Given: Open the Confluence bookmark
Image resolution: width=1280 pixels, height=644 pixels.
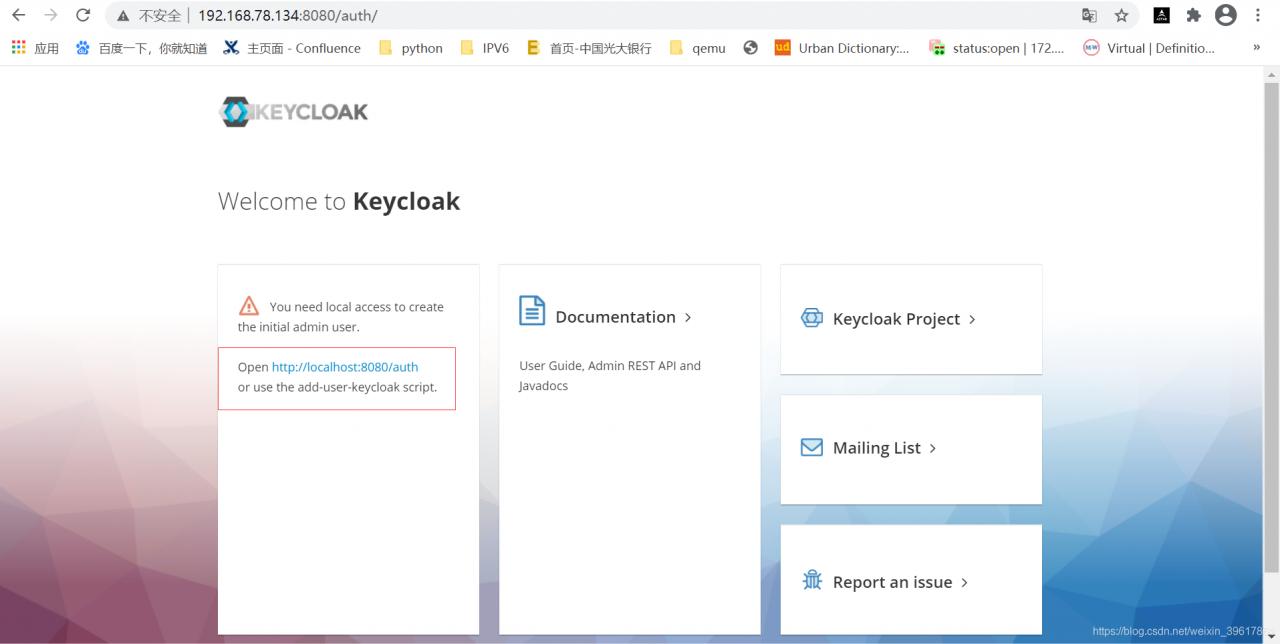Looking at the screenshot, I should pyautogui.click(x=292, y=48).
